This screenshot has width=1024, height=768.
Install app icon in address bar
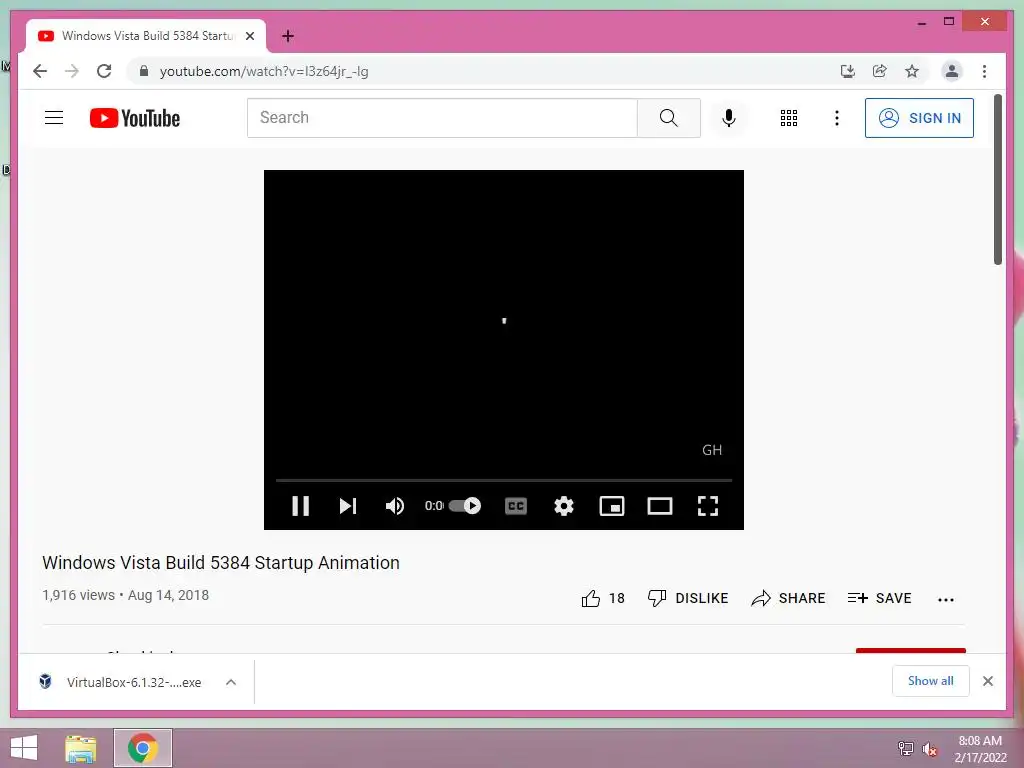[848, 71]
